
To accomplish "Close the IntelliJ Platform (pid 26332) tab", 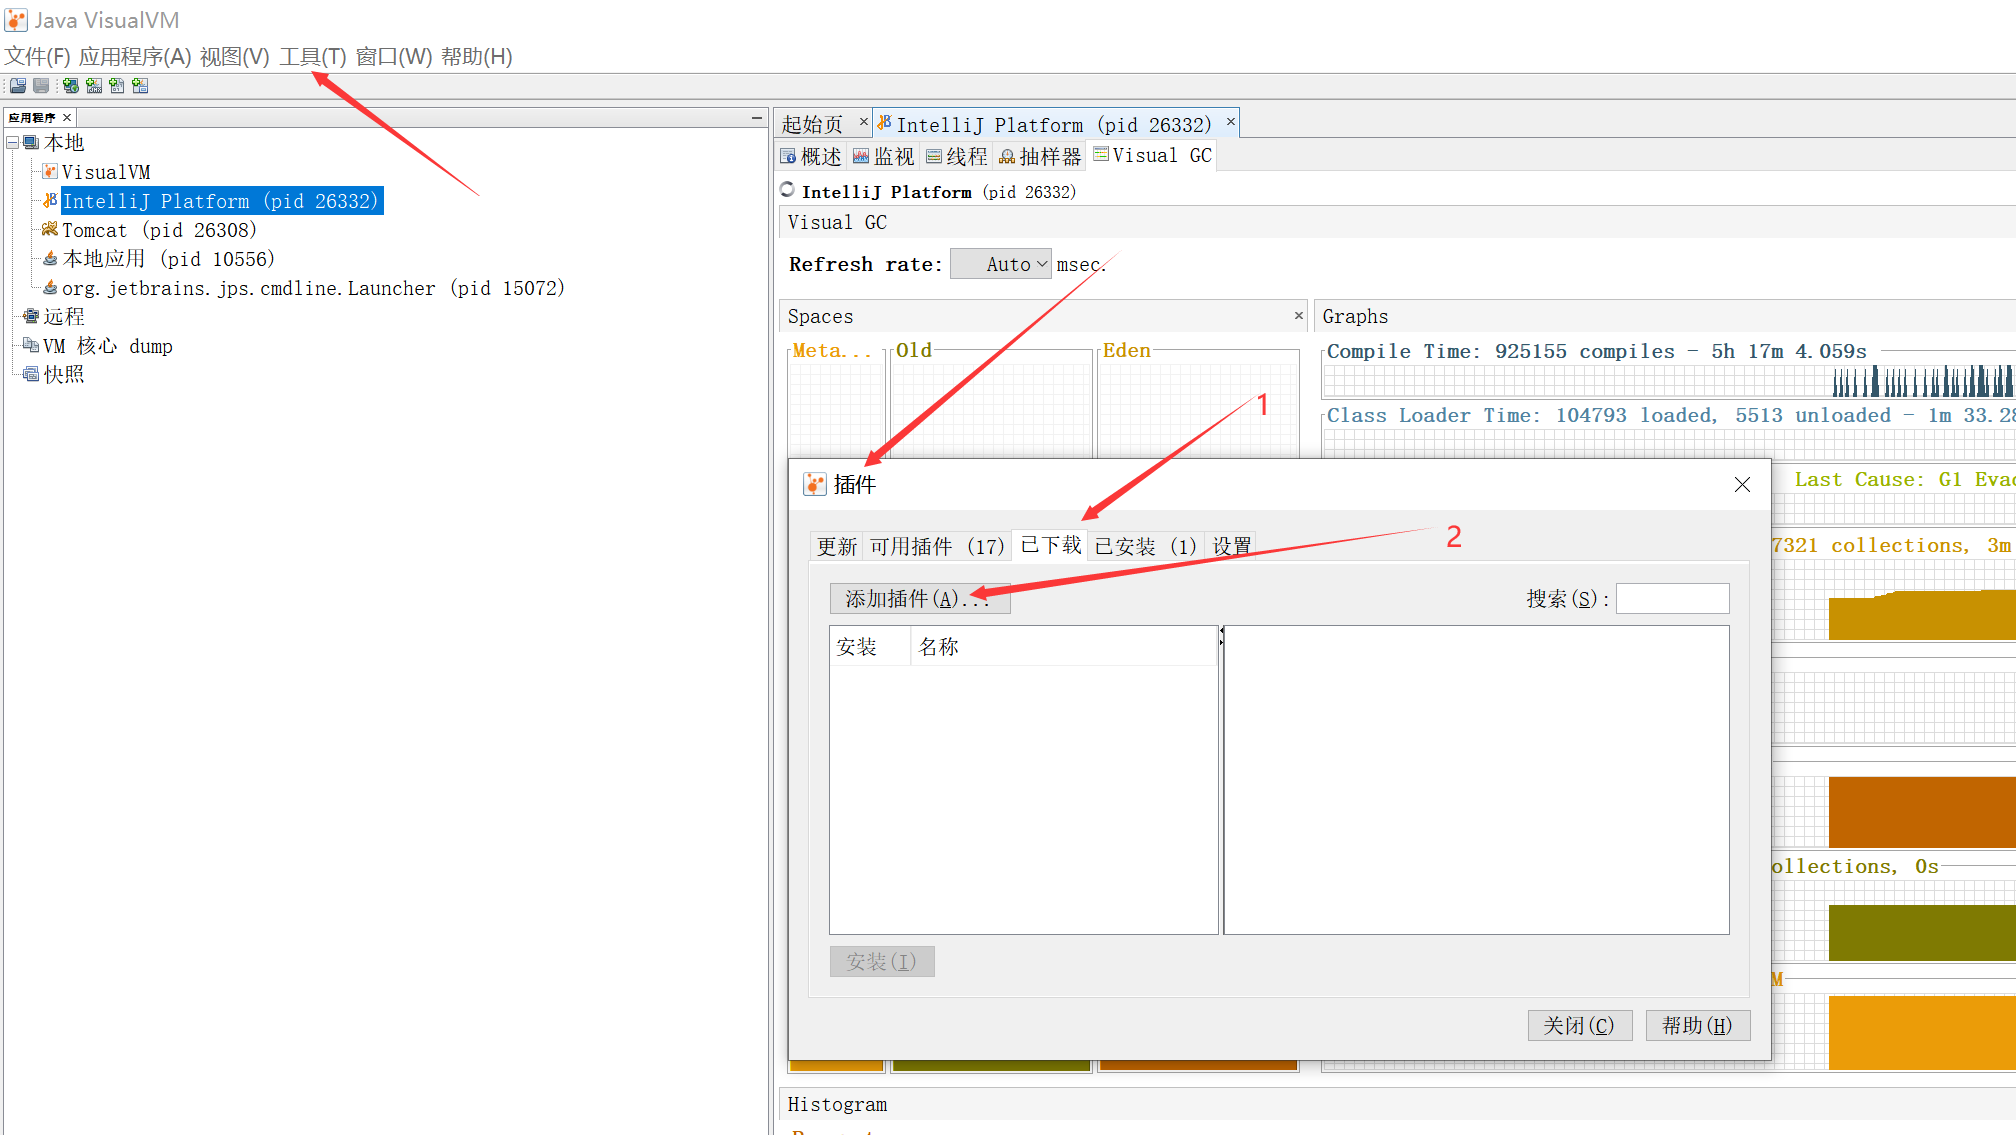I will [1231, 122].
